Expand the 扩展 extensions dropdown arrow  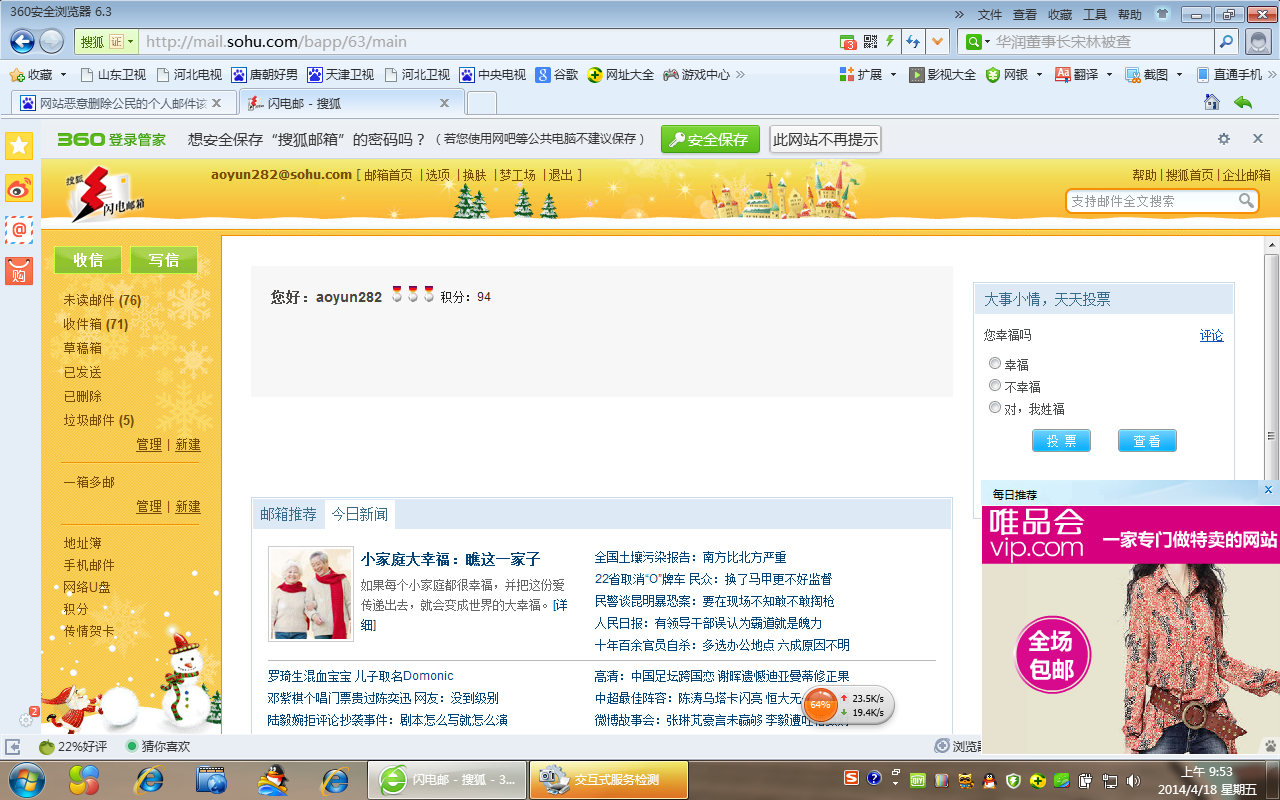click(x=892, y=75)
